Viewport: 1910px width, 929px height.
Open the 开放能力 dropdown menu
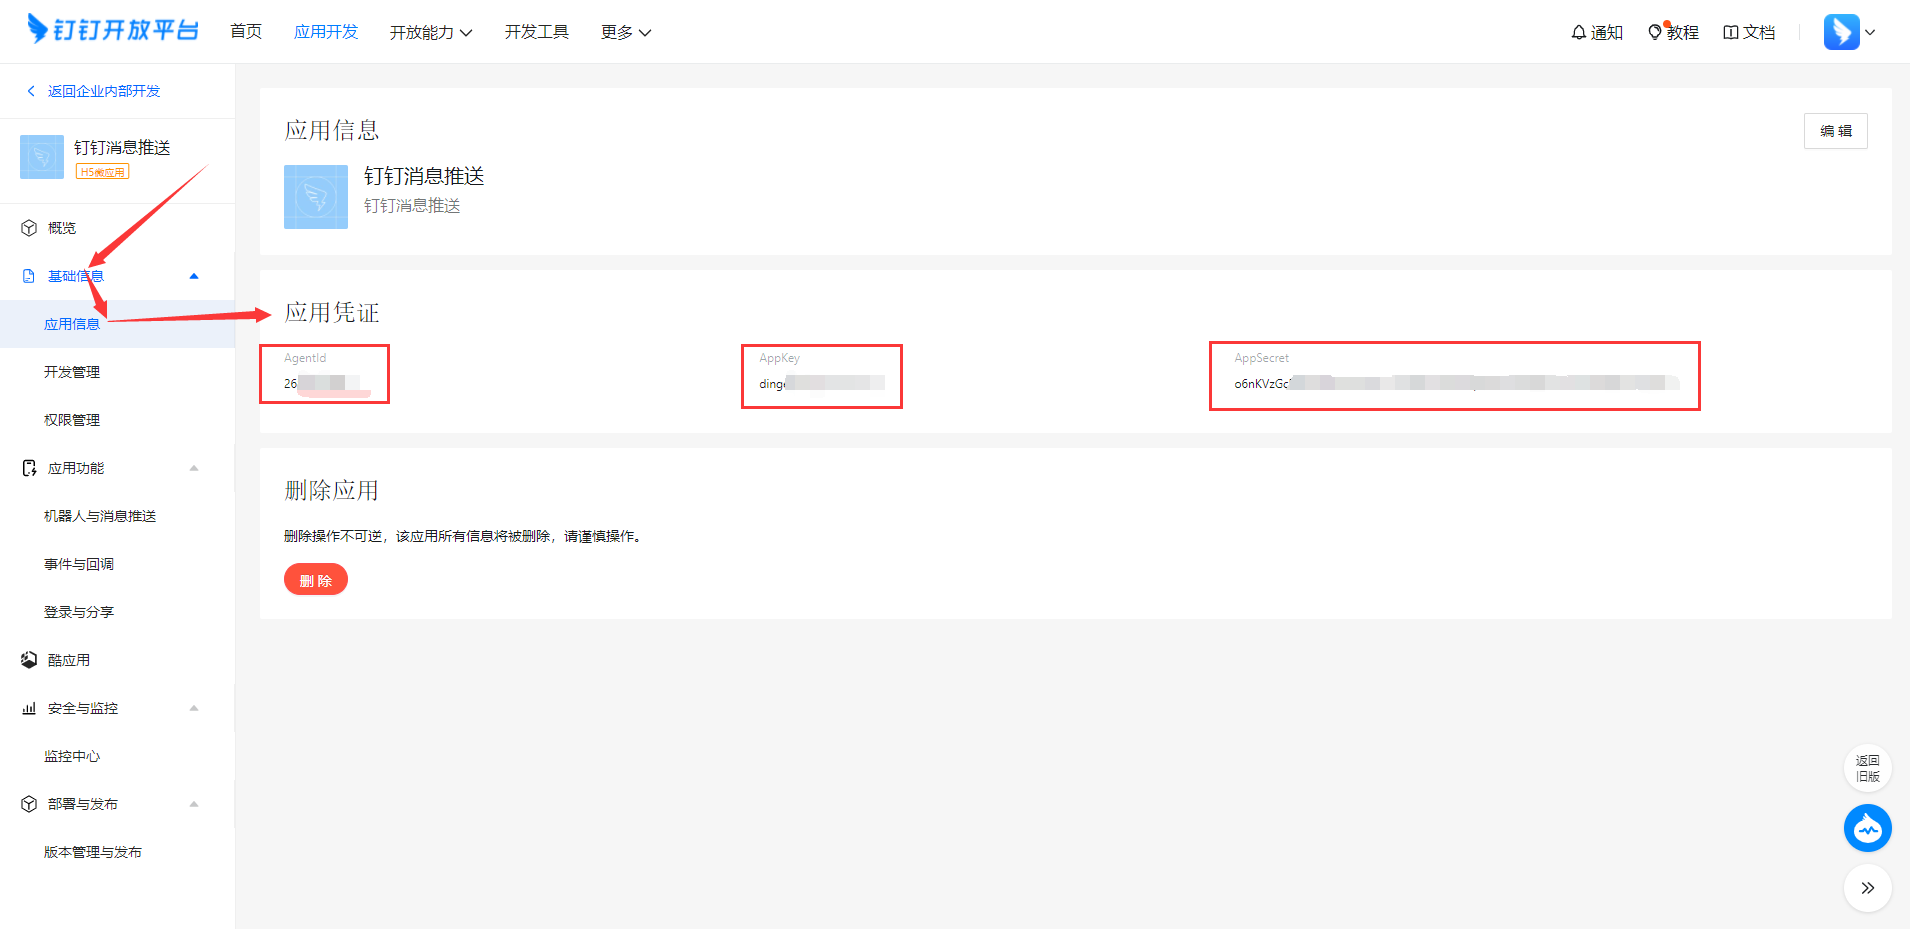coord(431,32)
